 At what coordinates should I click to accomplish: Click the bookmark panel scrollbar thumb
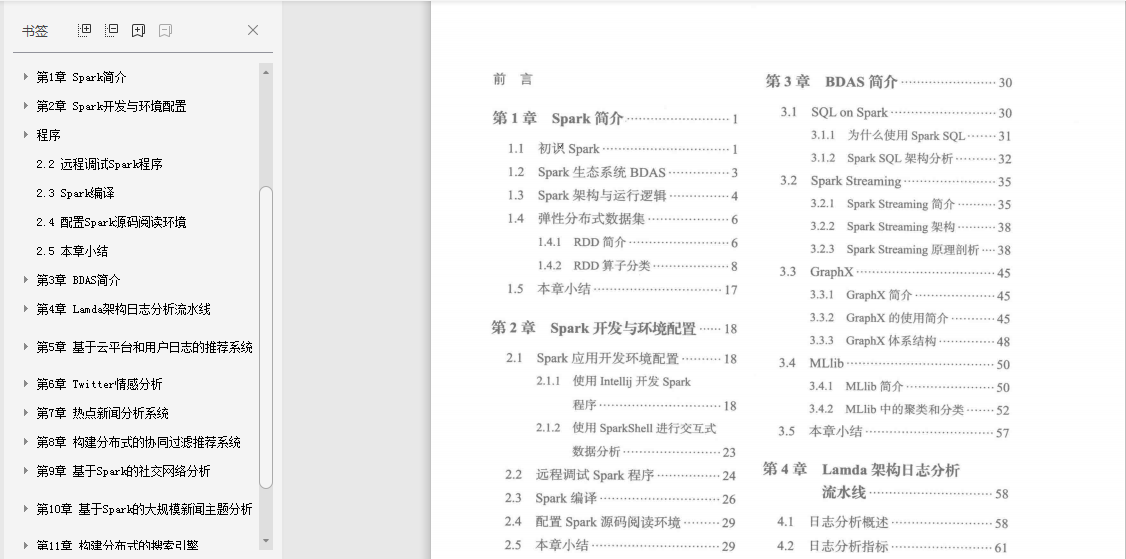coord(266,337)
